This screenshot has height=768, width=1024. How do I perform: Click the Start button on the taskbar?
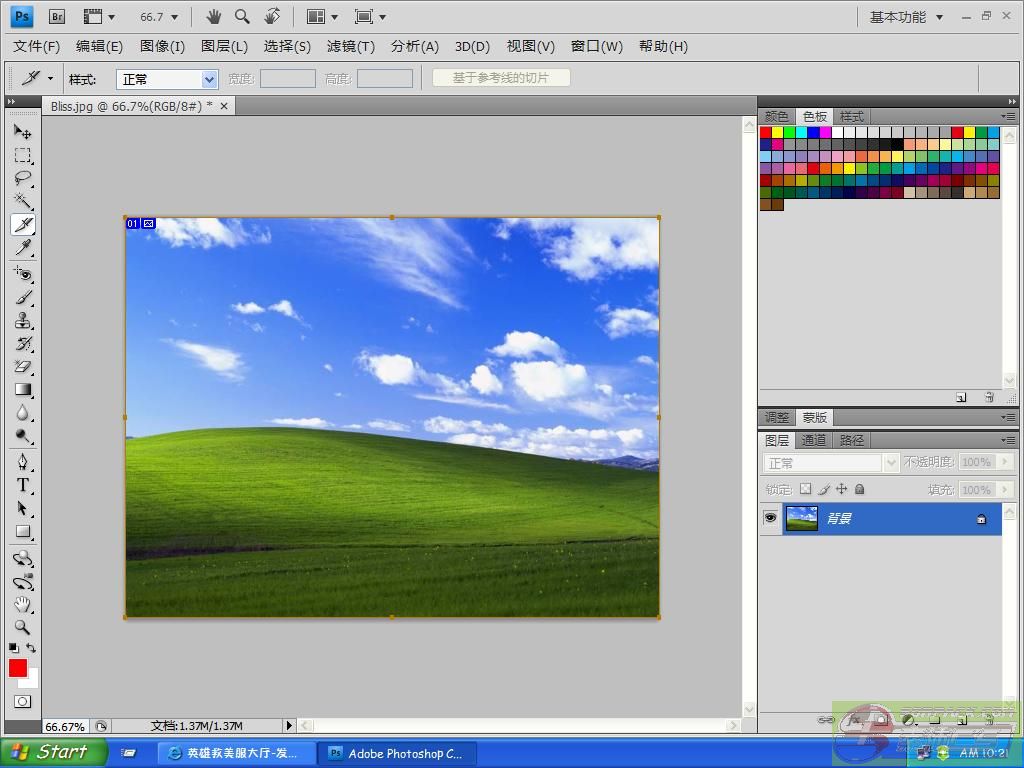coord(54,752)
